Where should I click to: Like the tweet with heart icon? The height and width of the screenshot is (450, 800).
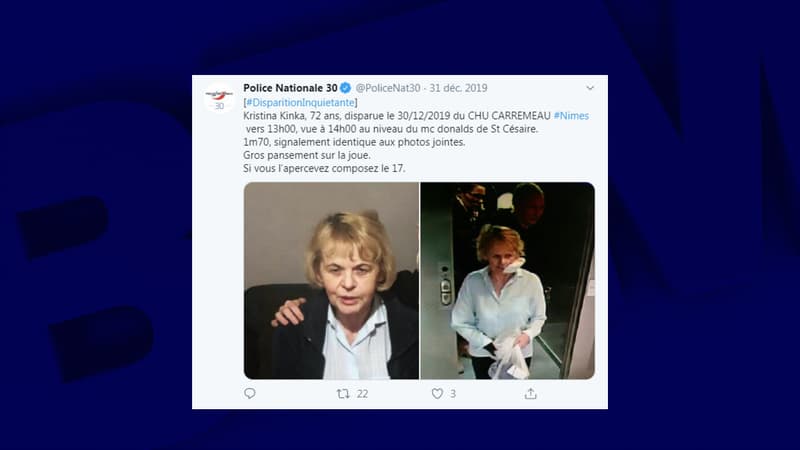coord(437,393)
